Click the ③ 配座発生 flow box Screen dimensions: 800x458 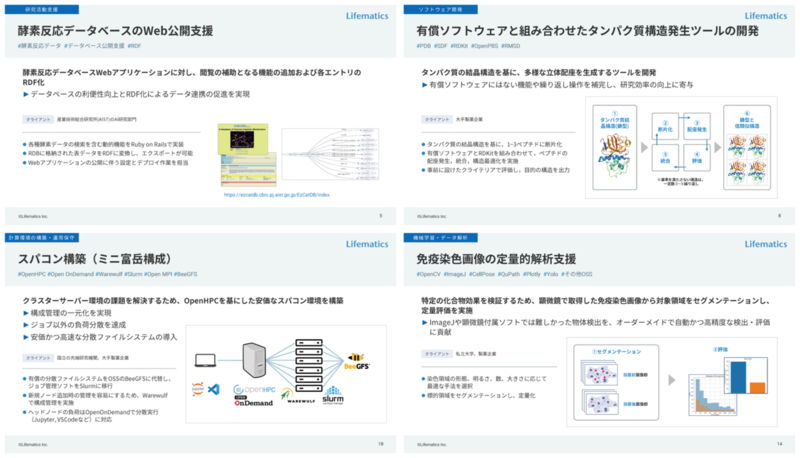tap(696, 126)
